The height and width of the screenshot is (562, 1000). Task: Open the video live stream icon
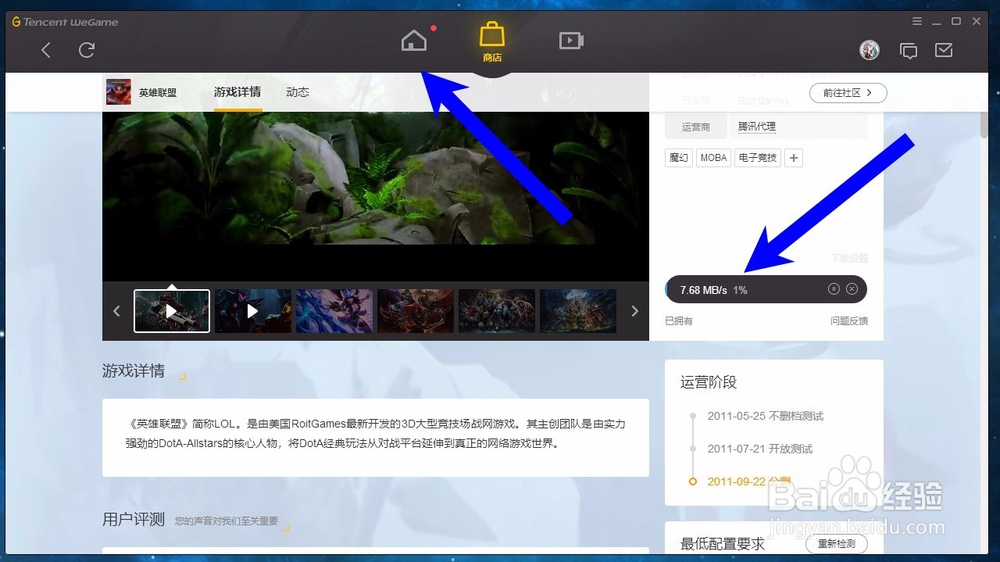pyautogui.click(x=571, y=41)
